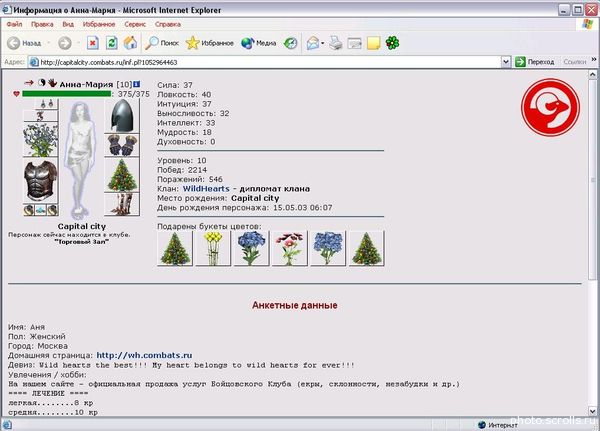Click the vertical scrollbar thumb

tap(593, 179)
